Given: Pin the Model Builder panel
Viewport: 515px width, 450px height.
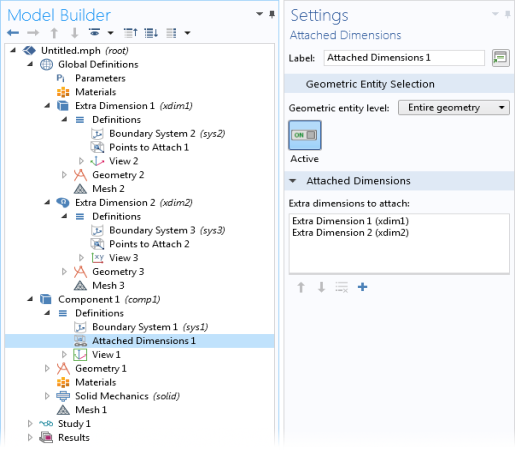Looking at the screenshot, I should click(272, 14).
